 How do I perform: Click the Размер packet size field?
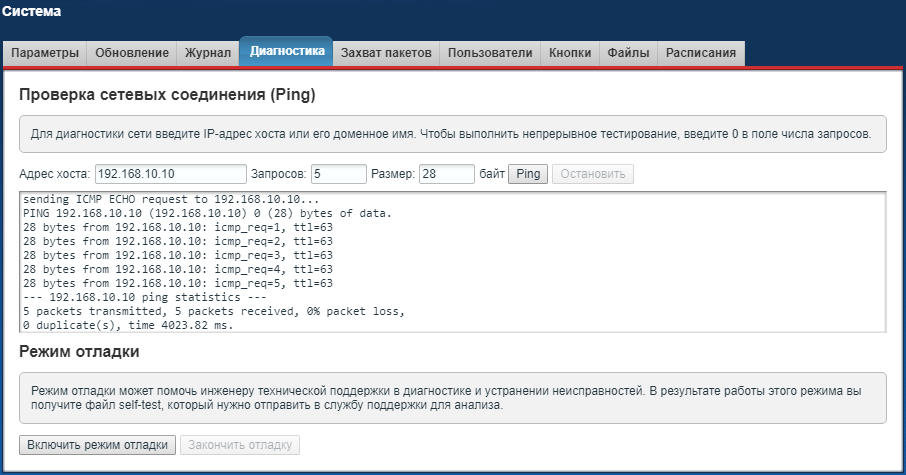pos(446,174)
